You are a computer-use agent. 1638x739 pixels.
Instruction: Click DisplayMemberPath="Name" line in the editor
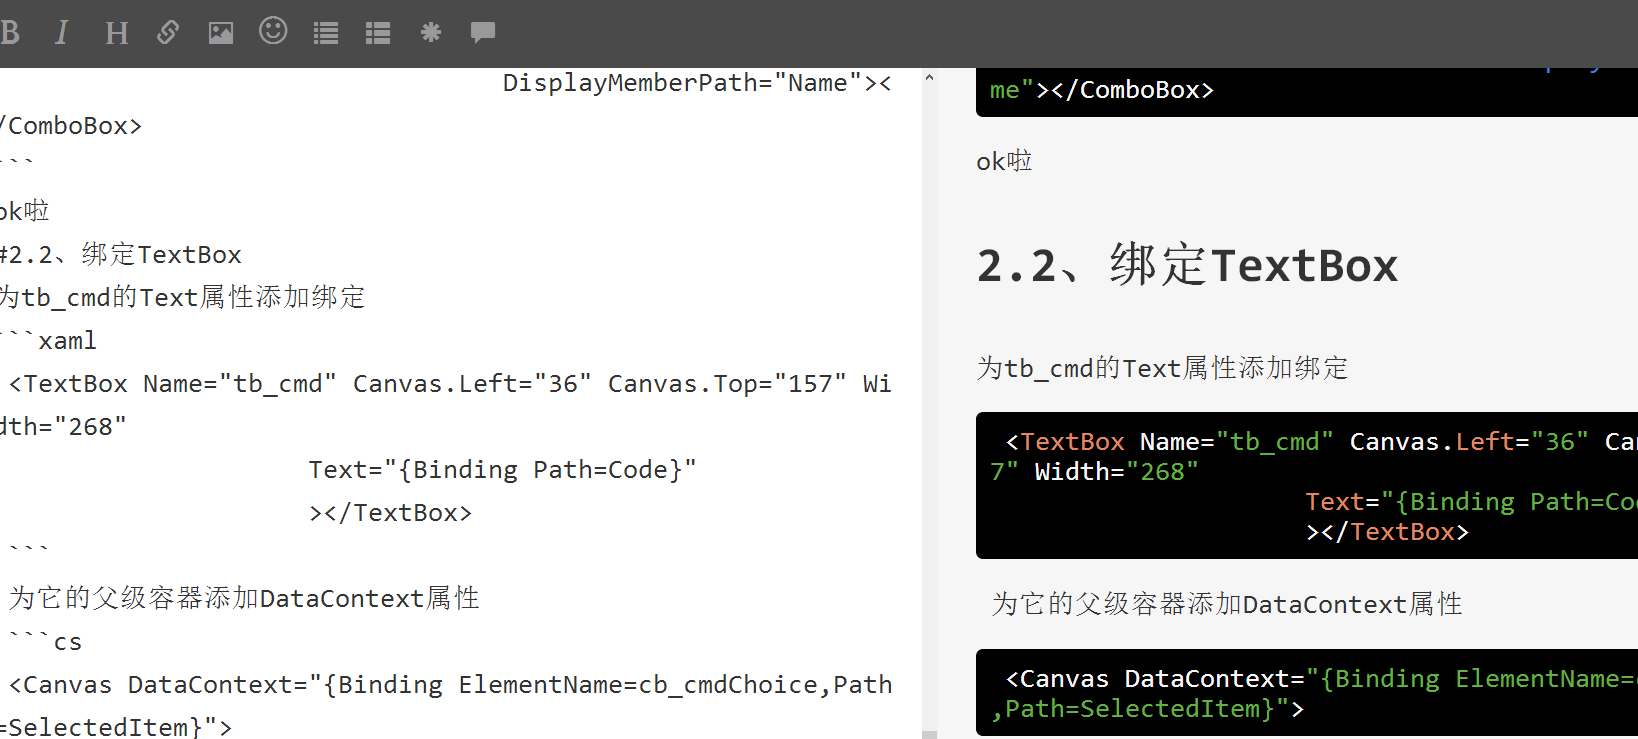(x=697, y=83)
